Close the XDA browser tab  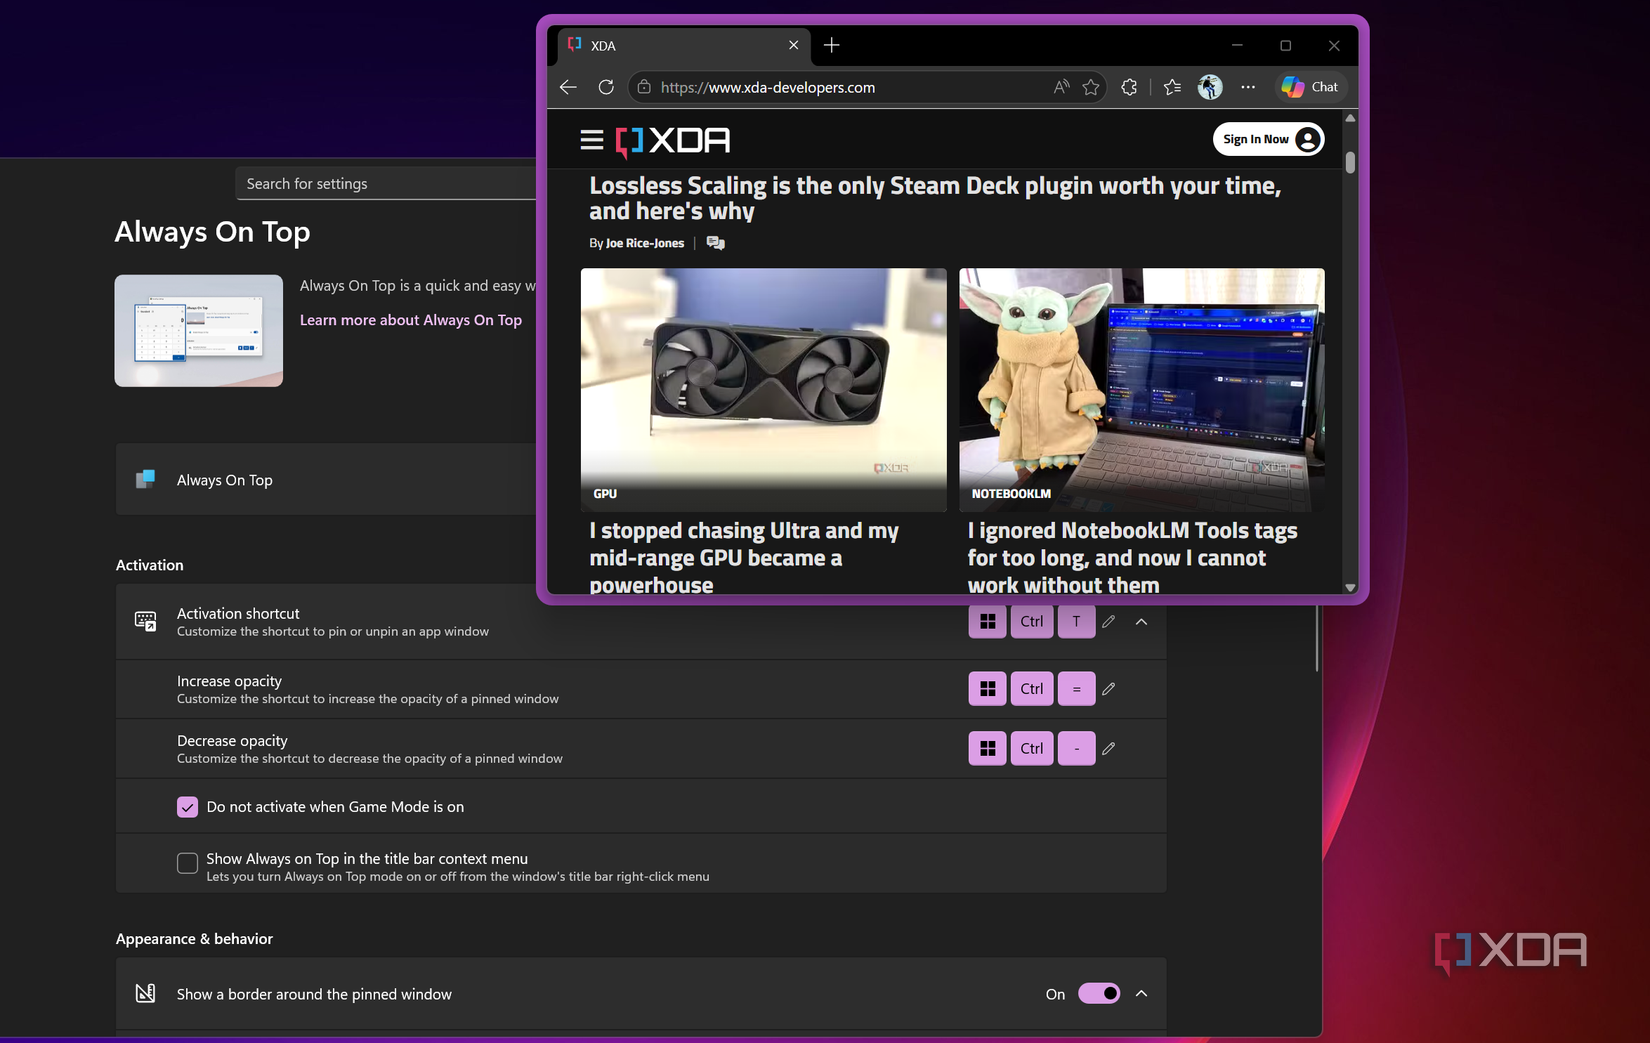tap(794, 45)
